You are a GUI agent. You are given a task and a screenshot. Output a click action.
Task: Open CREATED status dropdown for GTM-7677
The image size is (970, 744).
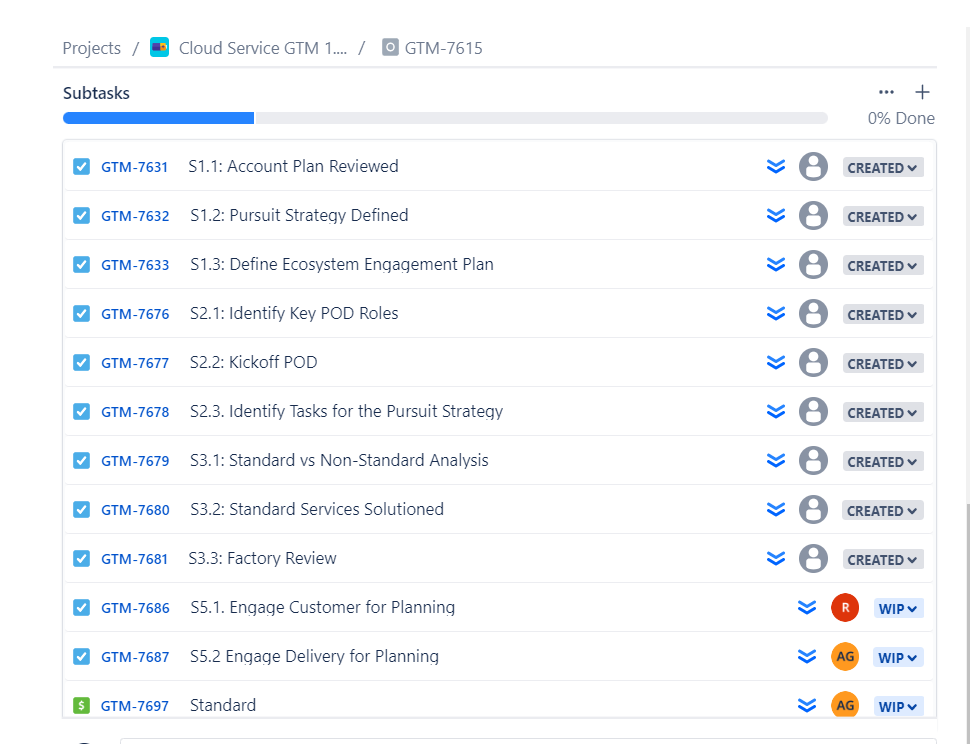point(883,364)
